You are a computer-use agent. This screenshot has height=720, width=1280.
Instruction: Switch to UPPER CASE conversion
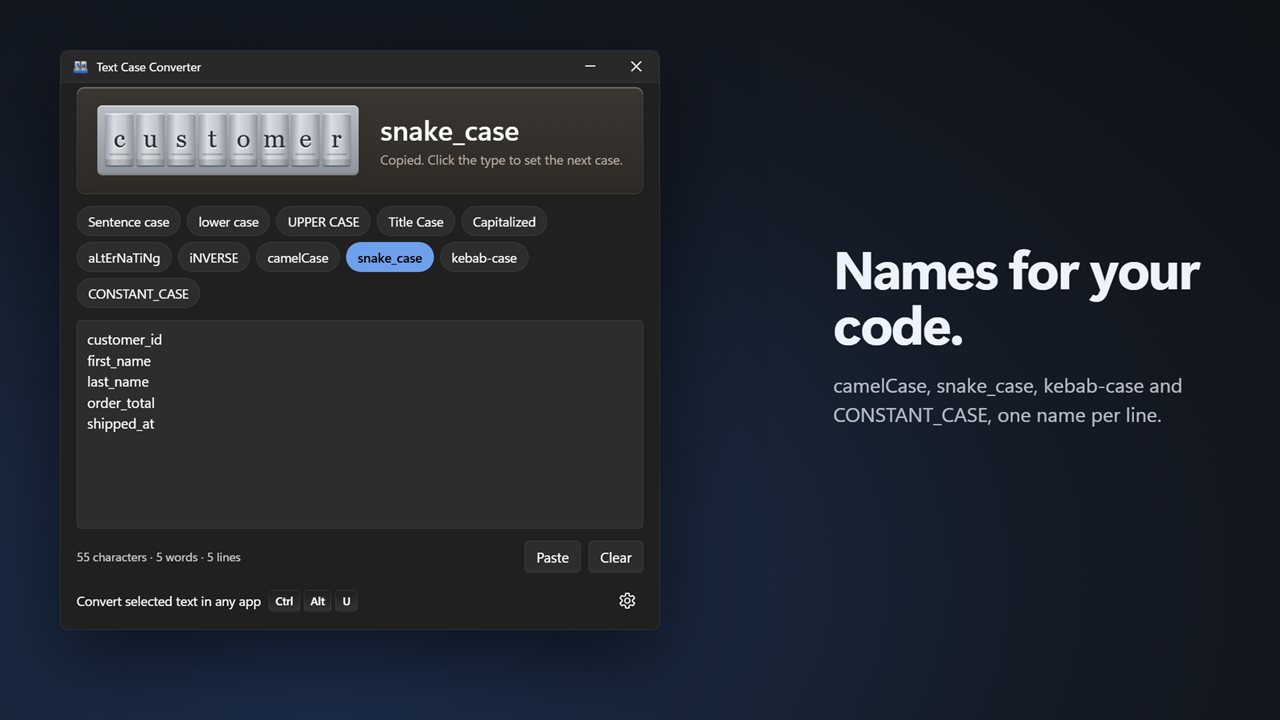pyautogui.click(x=323, y=222)
